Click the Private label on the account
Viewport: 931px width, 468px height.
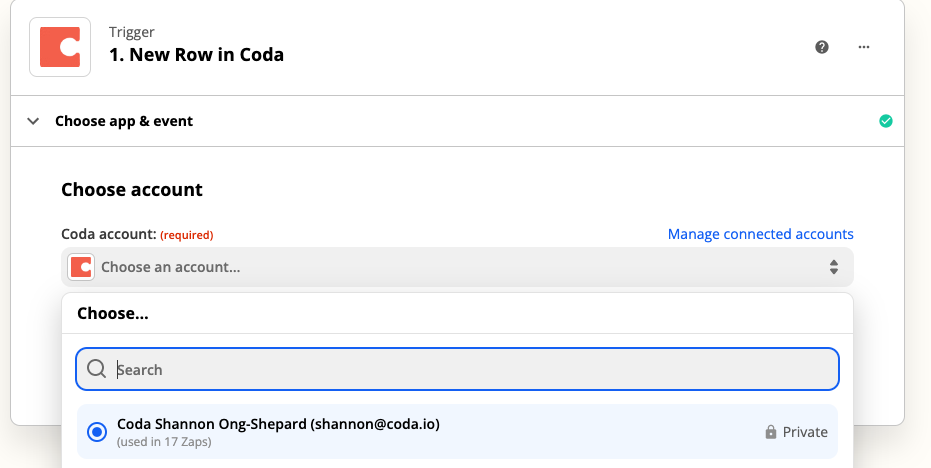[805, 432]
